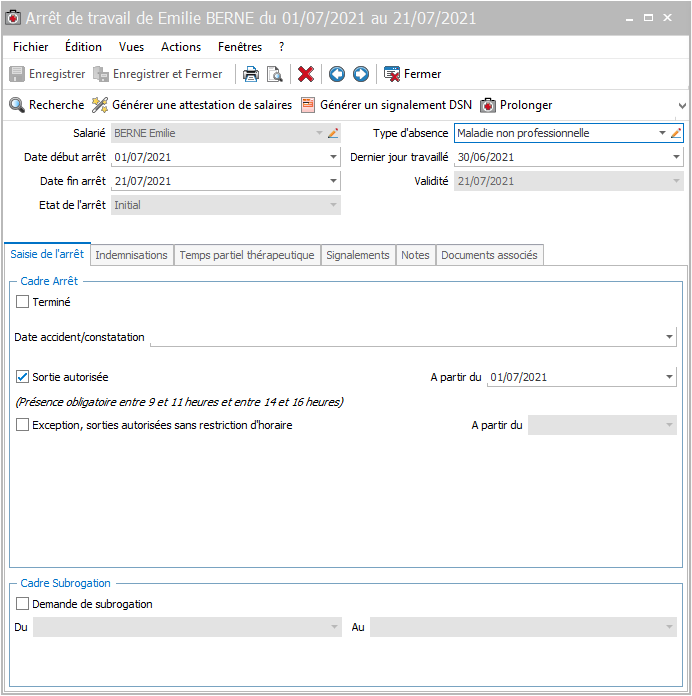Expand the Dernier jour travaillé date picker

[676, 157]
